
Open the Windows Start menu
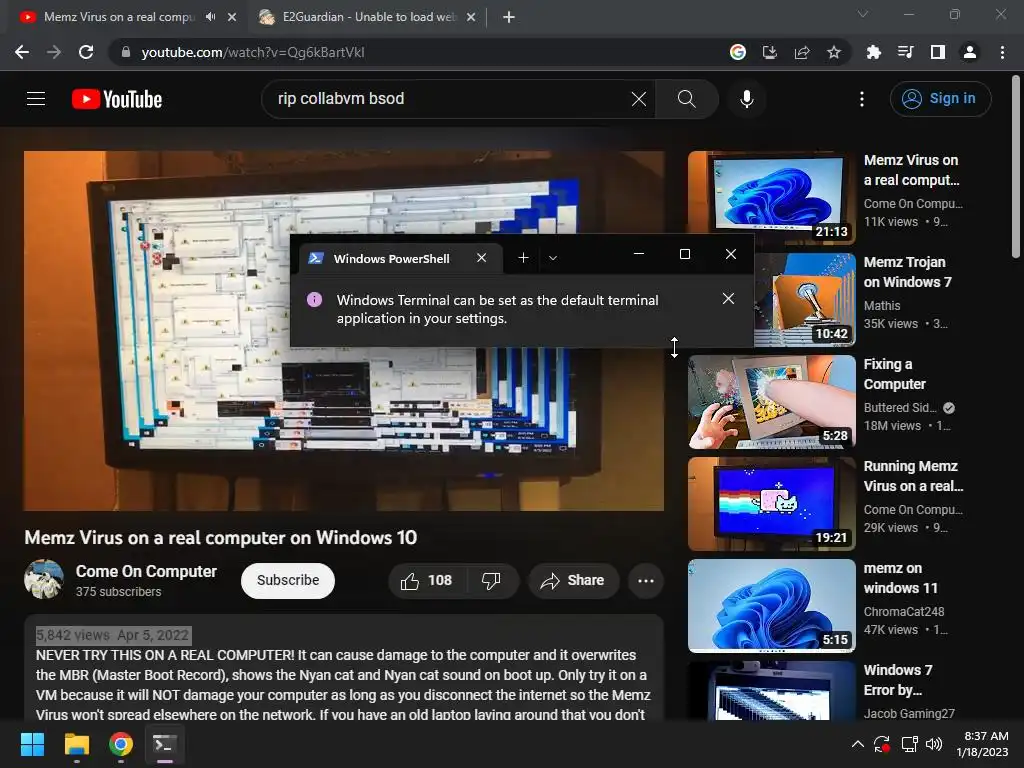pyautogui.click(x=33, y=744)
